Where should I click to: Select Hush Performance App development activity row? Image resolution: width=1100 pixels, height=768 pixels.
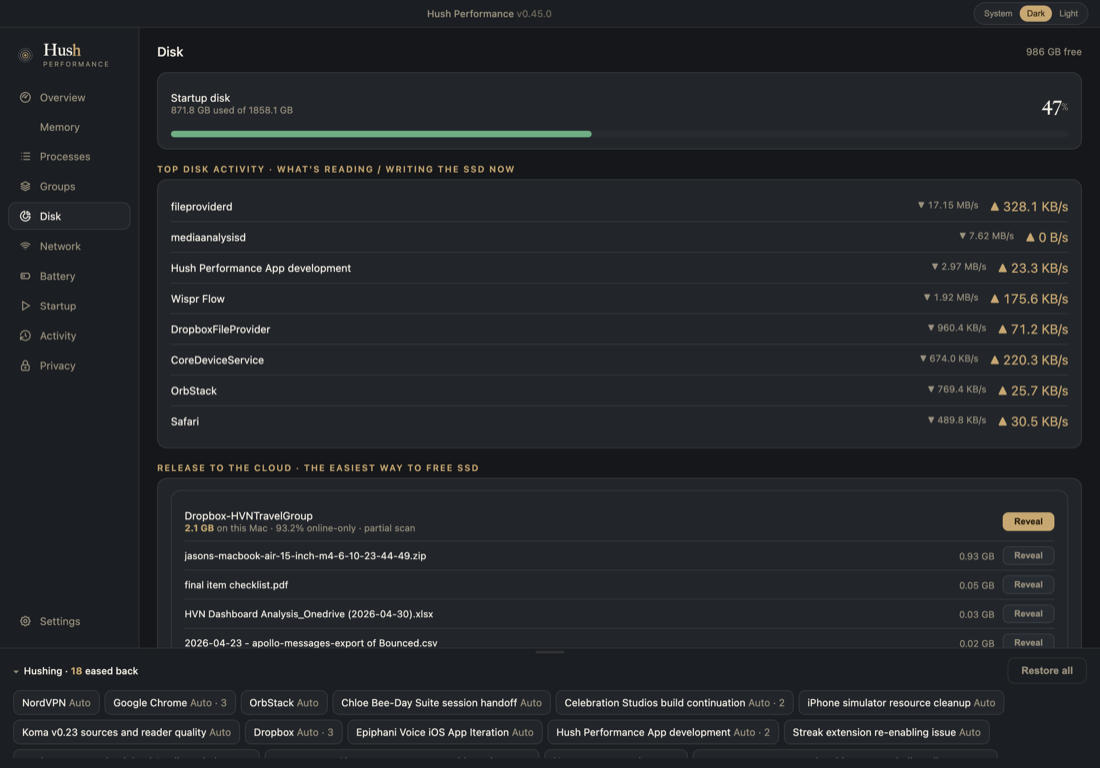pos(619,268)
